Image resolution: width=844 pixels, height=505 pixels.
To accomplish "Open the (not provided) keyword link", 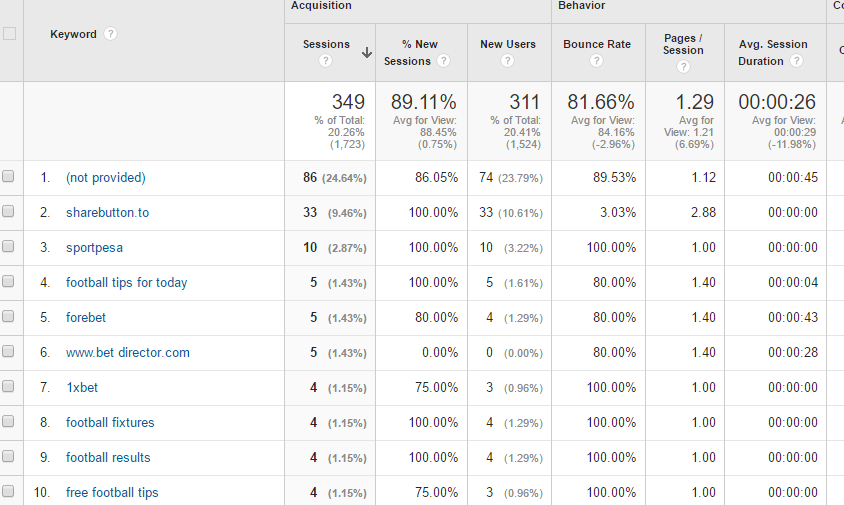I will 106,178.
